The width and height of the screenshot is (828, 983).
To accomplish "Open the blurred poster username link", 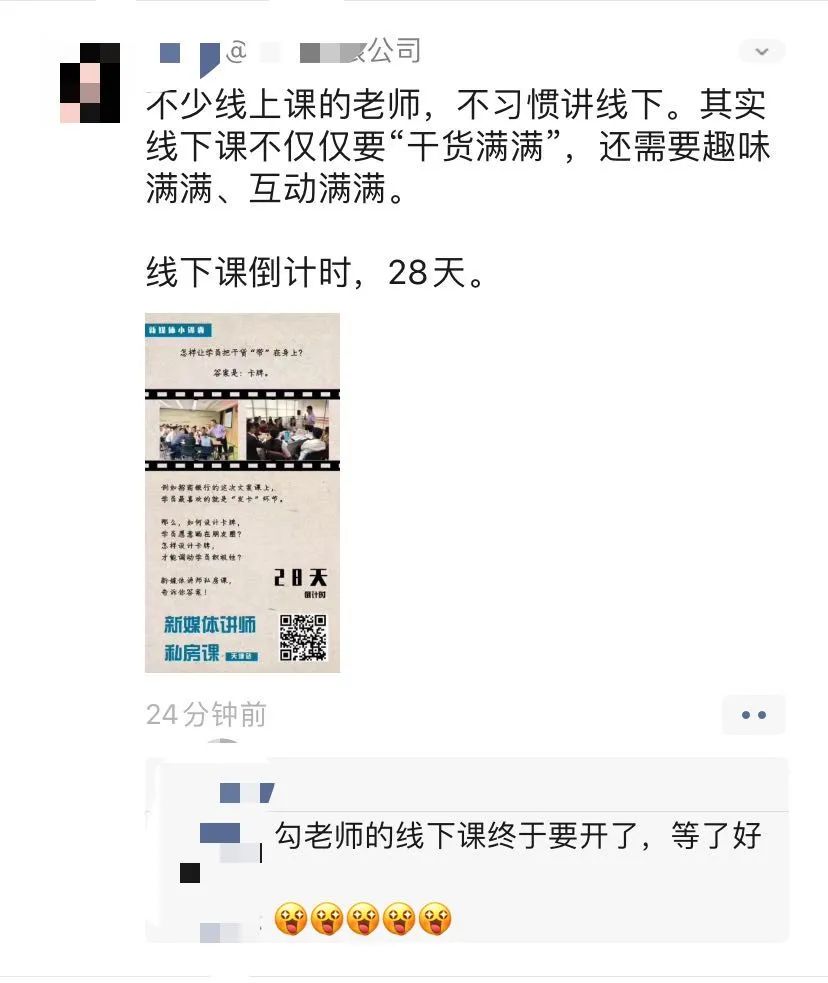I will click(190, 56).
